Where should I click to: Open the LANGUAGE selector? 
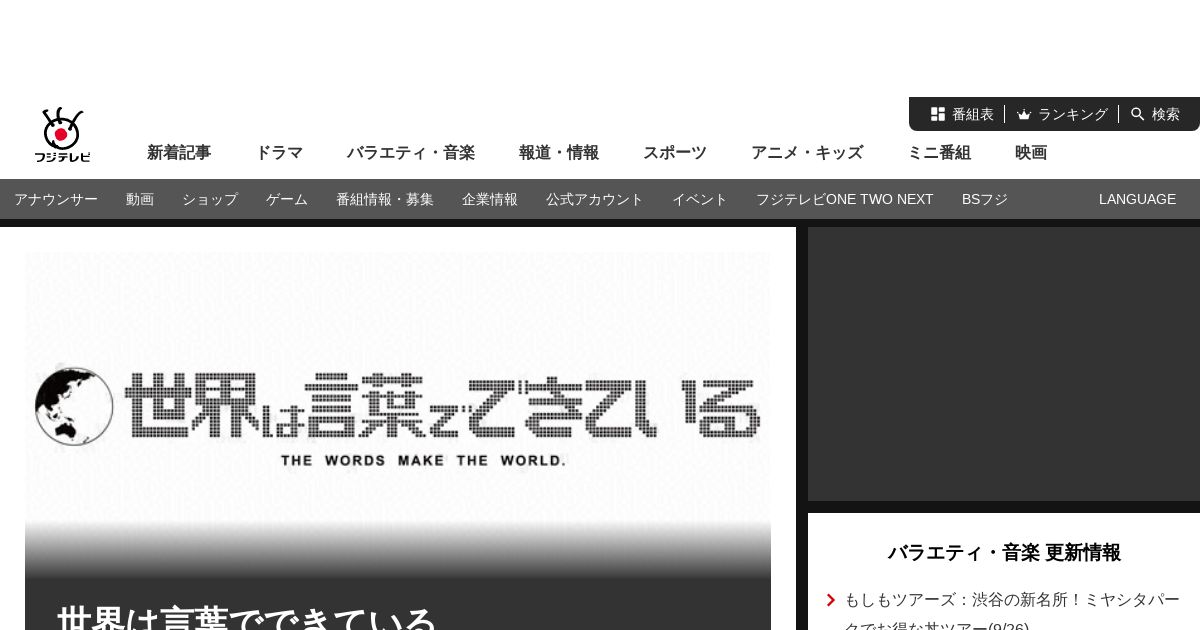(x=1137, y=199)
